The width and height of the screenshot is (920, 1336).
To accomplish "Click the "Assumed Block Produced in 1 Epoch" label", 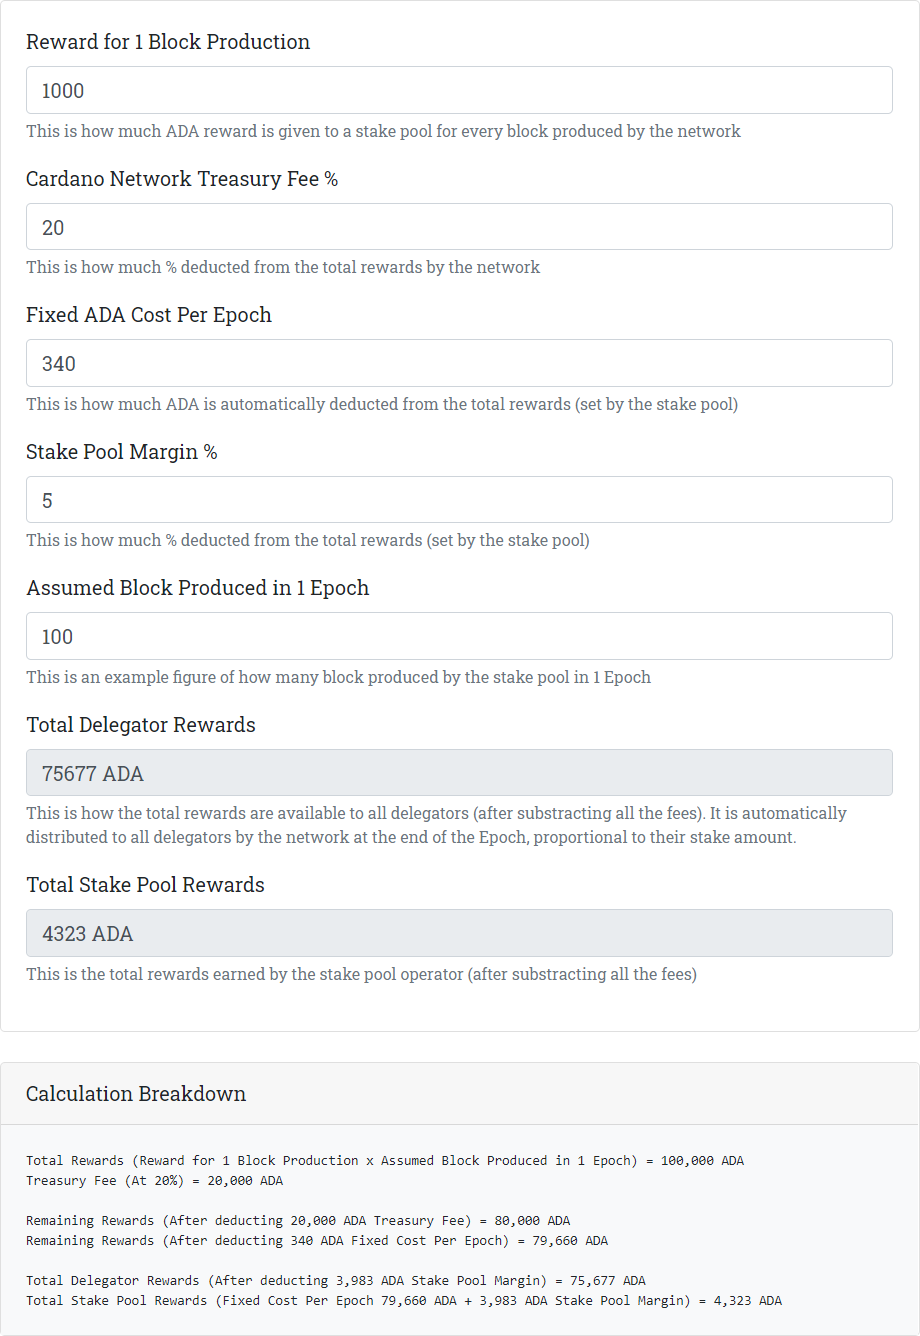I will click(198, 588).
